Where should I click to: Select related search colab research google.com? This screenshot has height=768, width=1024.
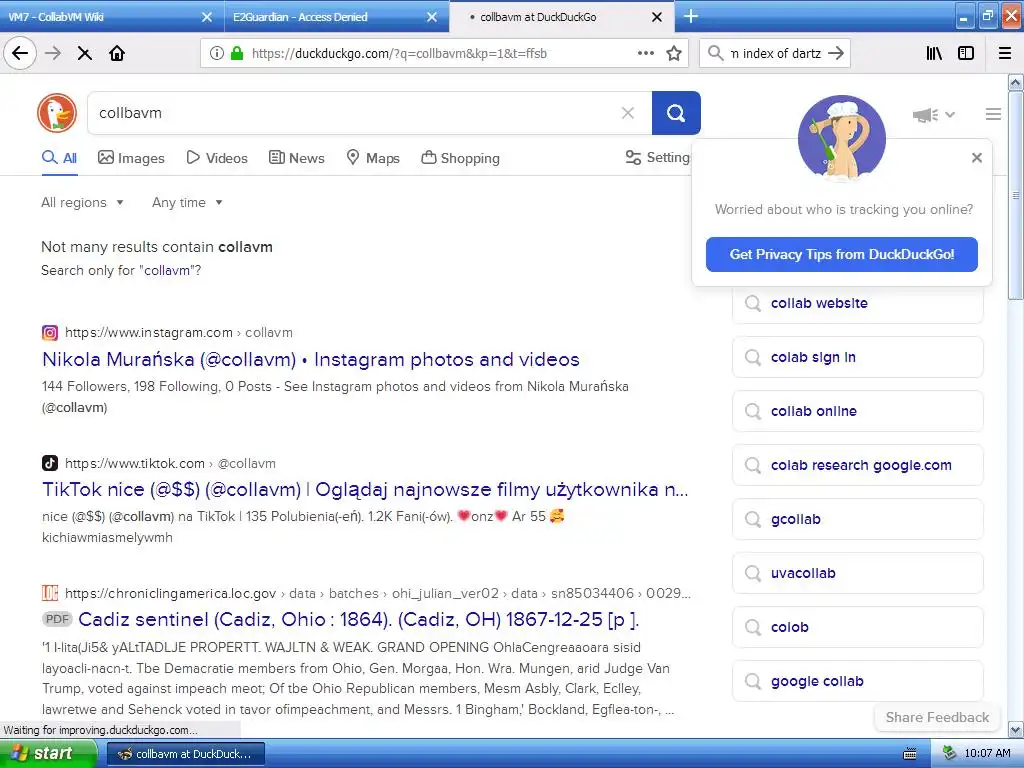pyautogui.click(x=857, y=465)
